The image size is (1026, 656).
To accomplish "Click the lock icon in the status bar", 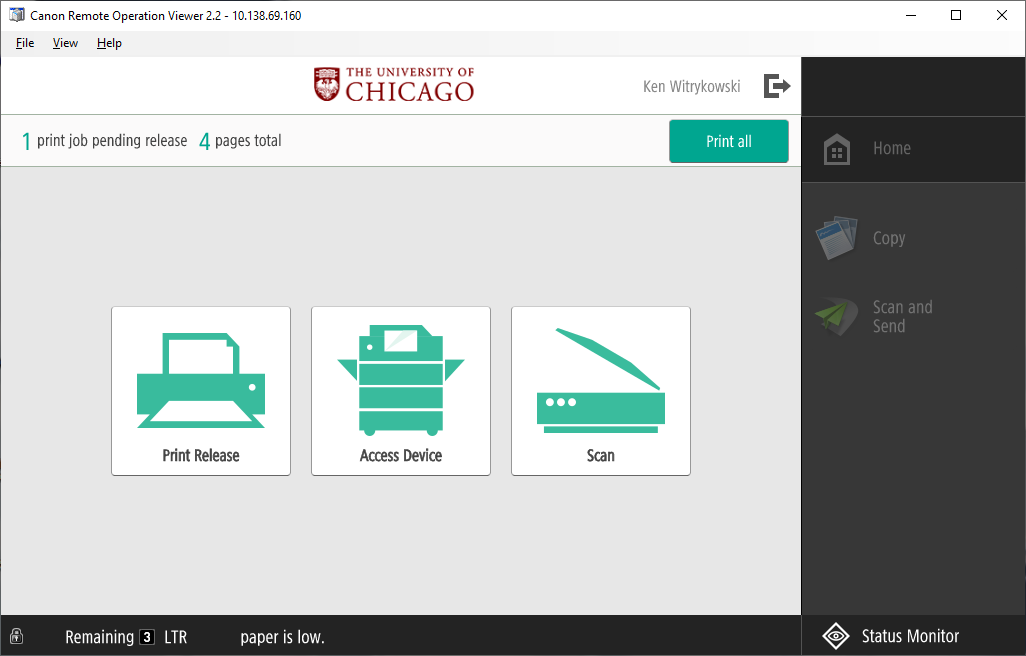I will 16,636.
